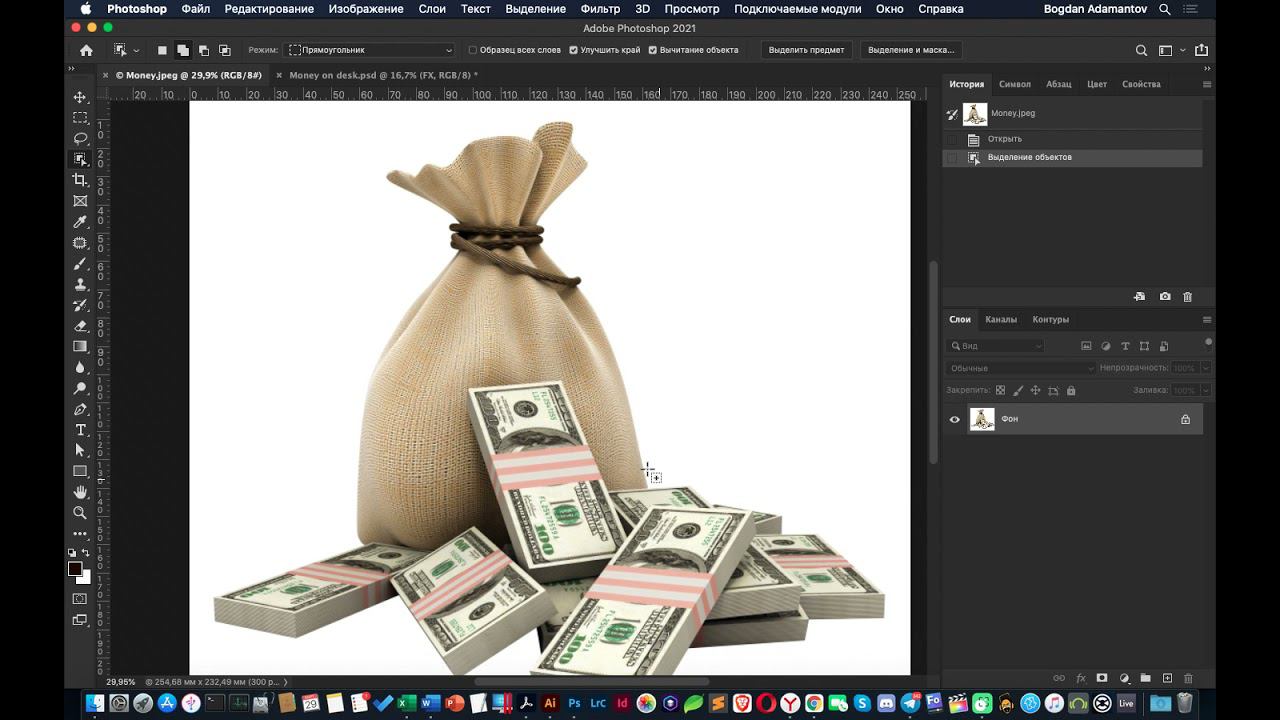Open the layer filter 'Вид' dropdown
This screenshot has width=1280, height=720.
point(996,346)
